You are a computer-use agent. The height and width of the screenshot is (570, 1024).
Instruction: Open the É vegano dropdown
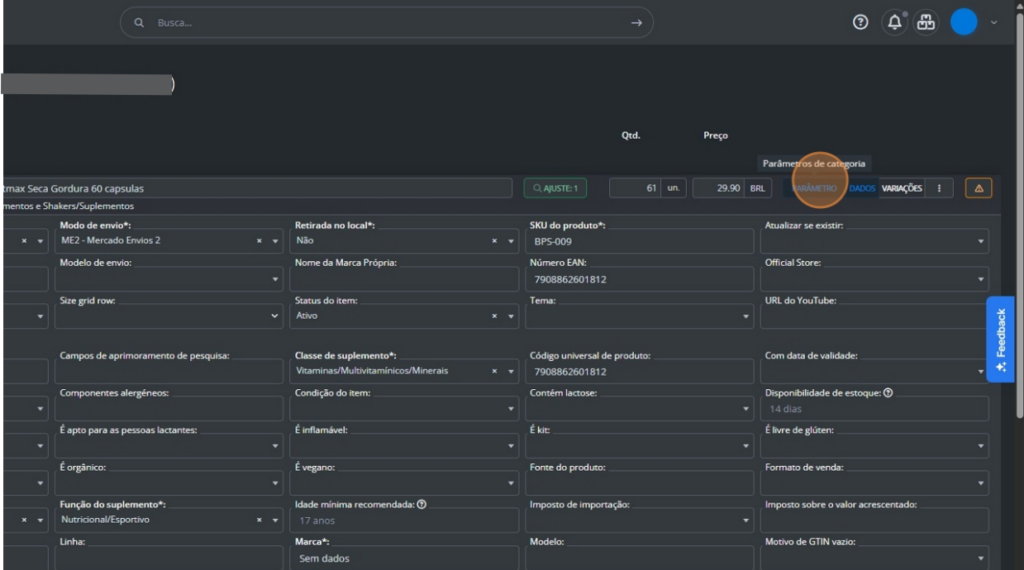(x=510, y=484)
